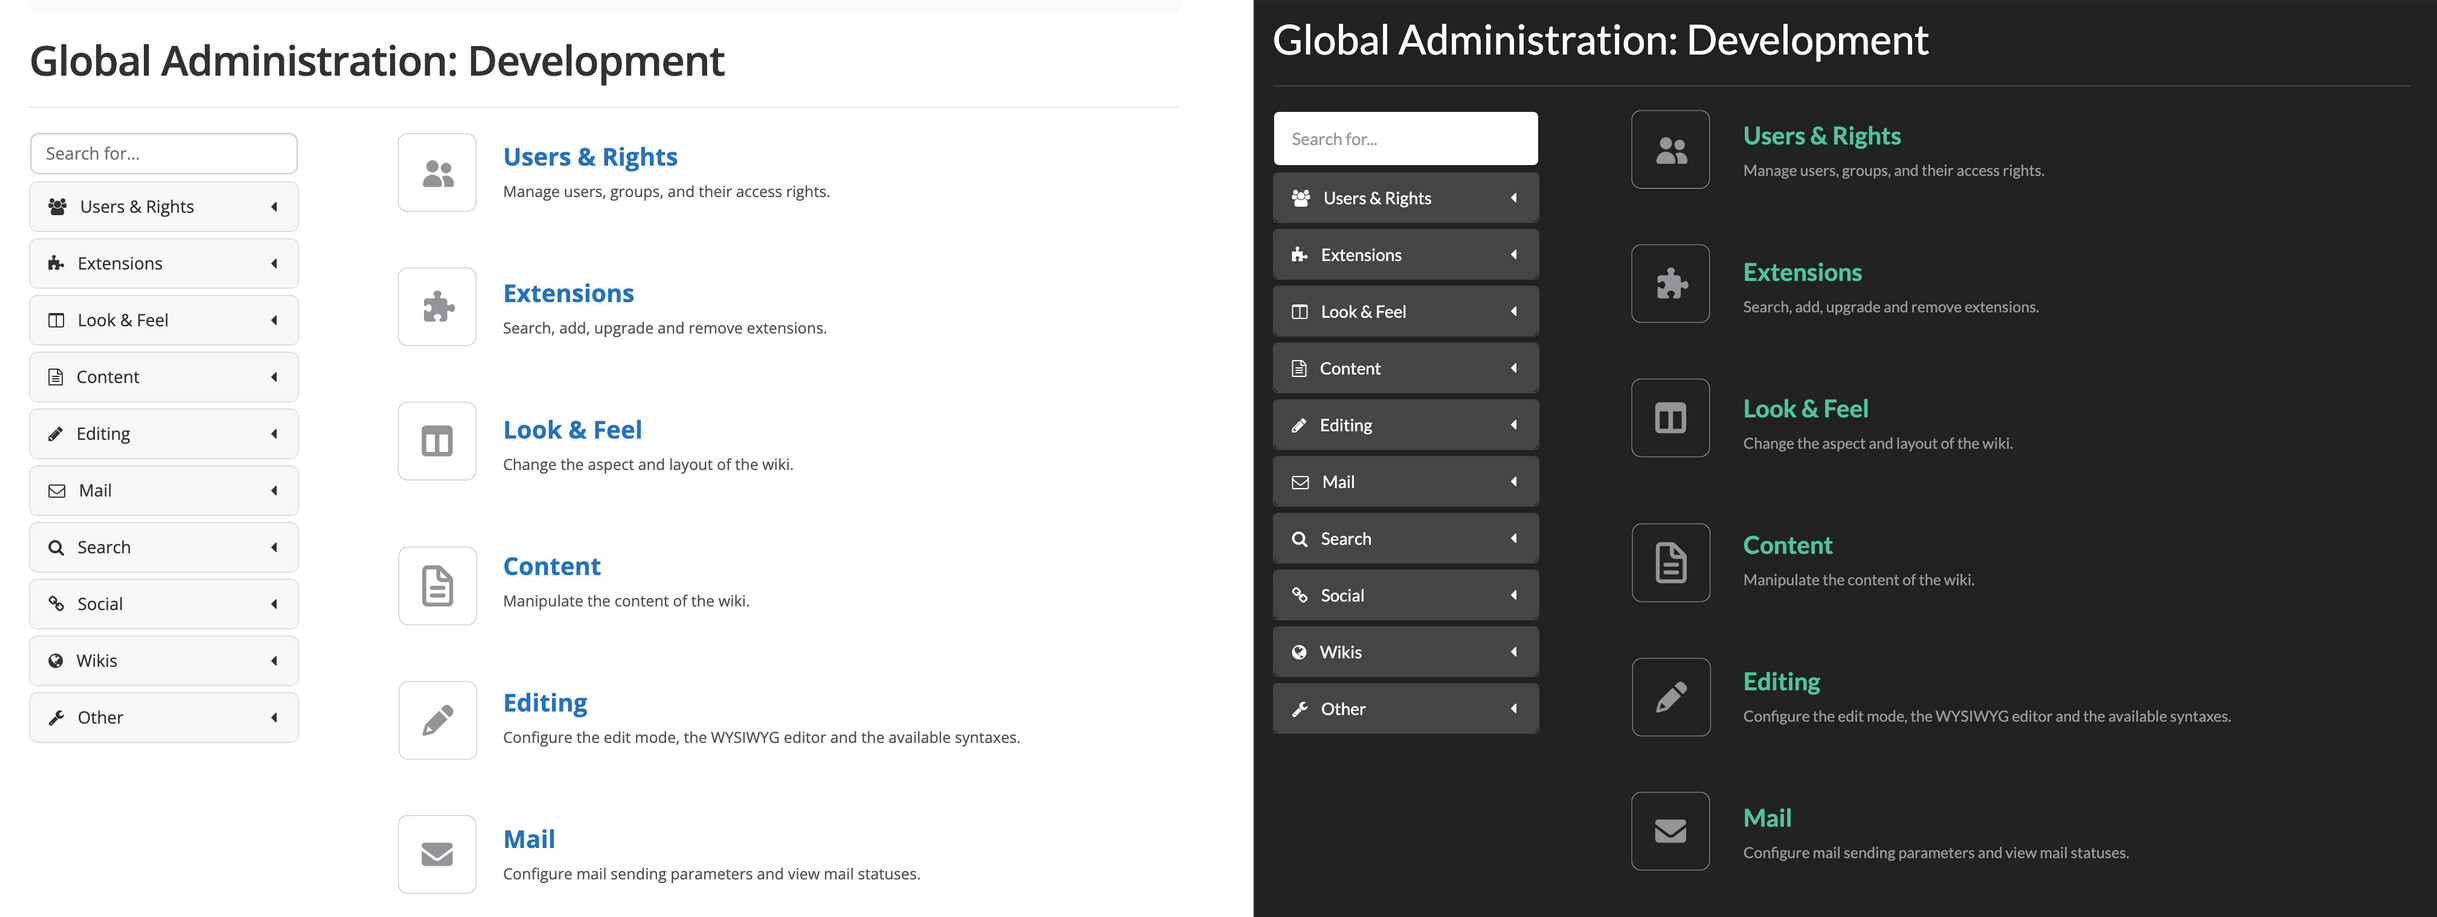Click the "Search for..." field in light panel
The image size is (2437, 917).
[x=164, y=154]
